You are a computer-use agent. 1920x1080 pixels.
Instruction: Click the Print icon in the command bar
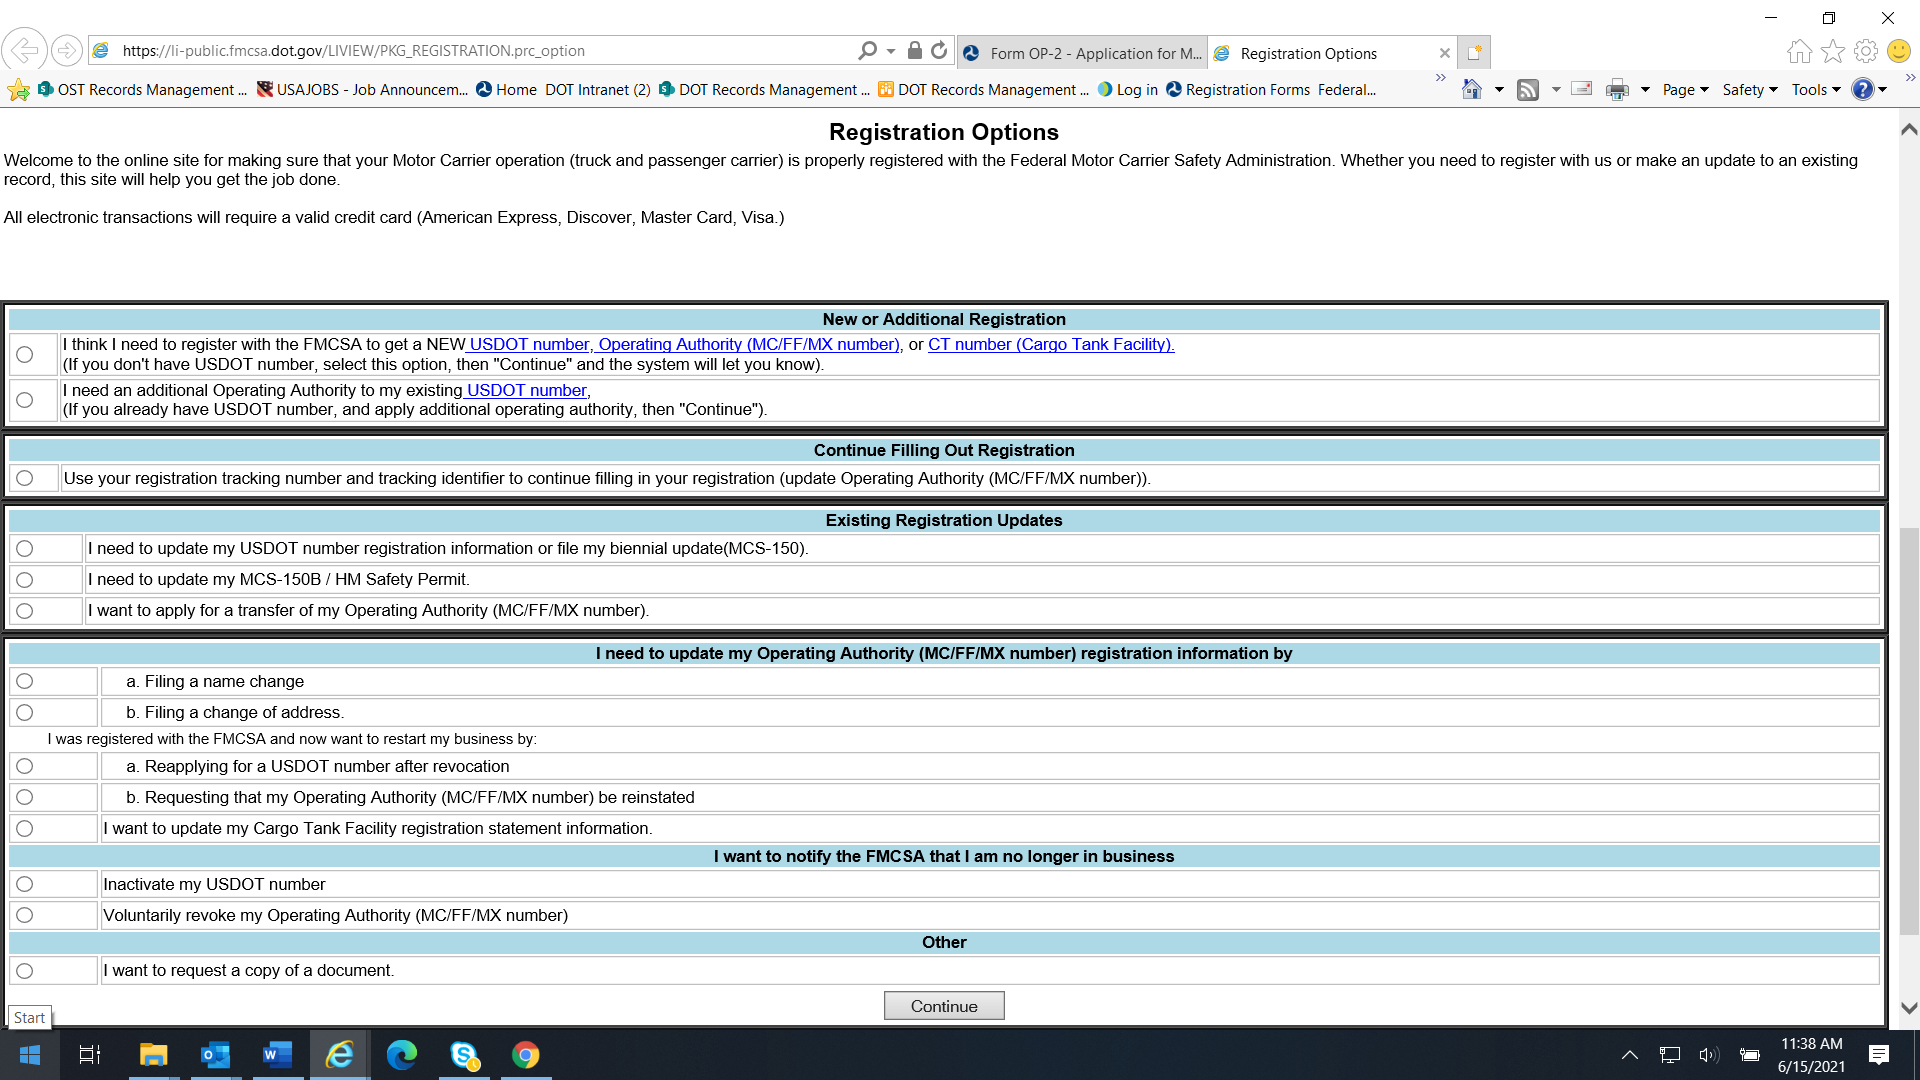1616,90
